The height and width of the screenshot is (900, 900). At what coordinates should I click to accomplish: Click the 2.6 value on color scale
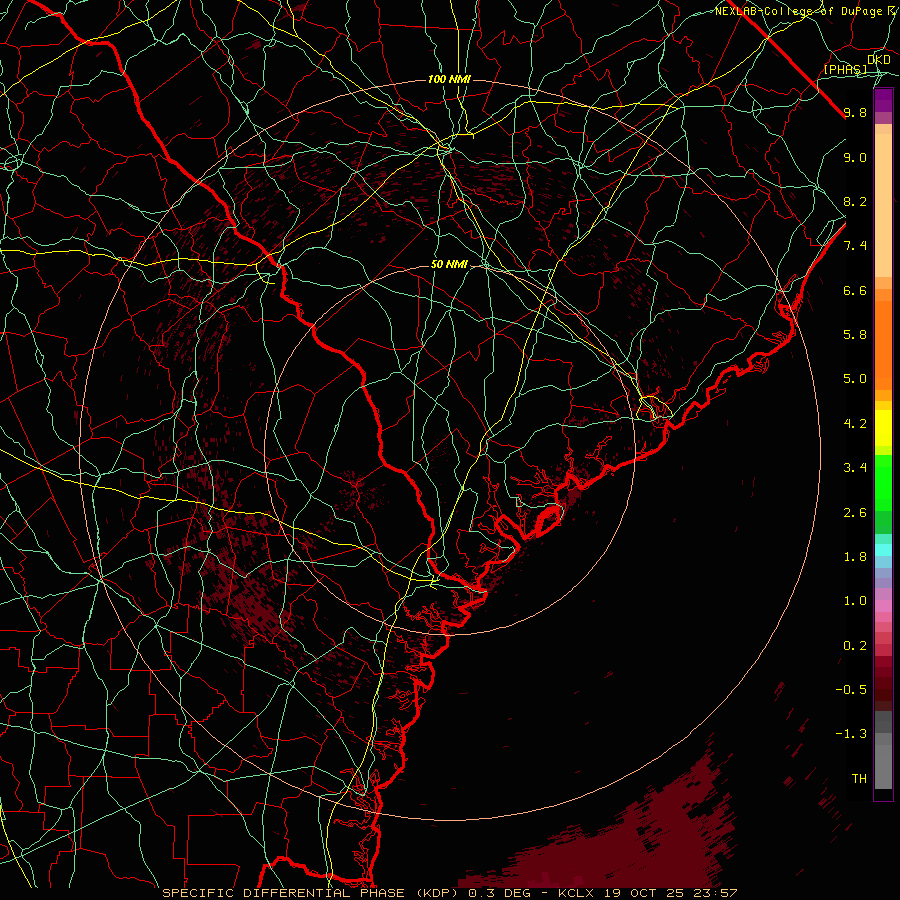pyautogui.click(x=855, y=513)
